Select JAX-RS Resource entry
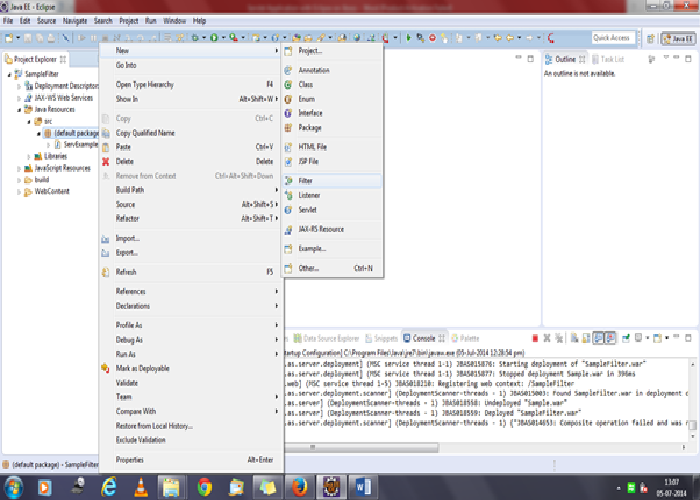 [x=332, y=229]
